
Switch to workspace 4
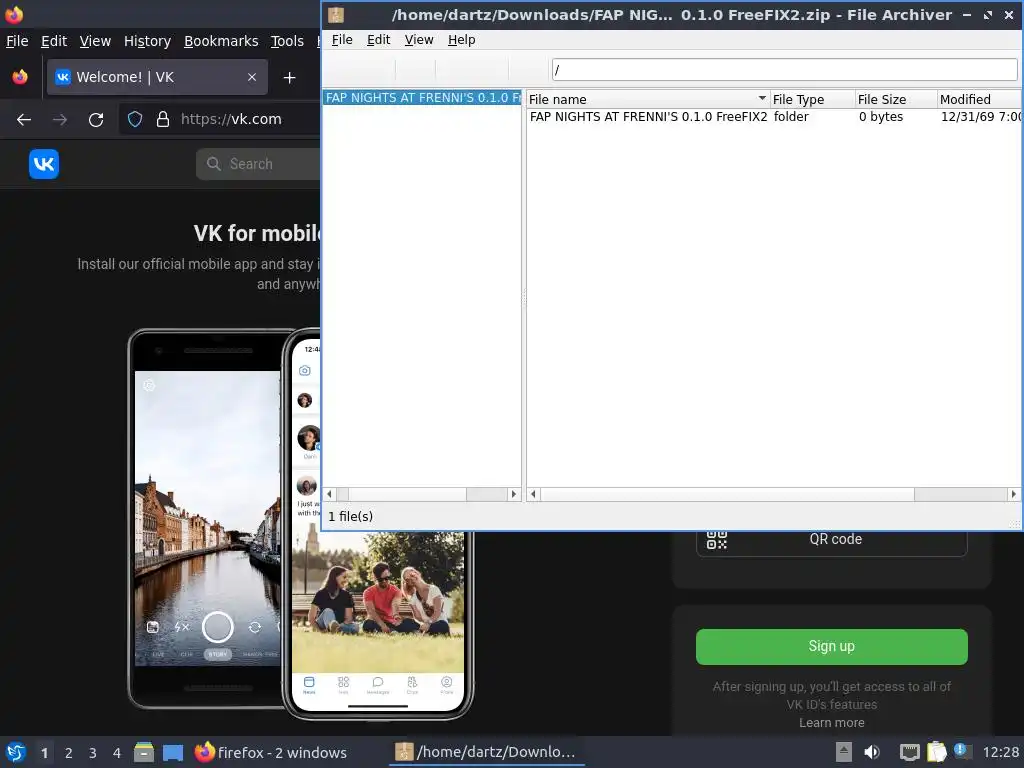click(117, 753)
